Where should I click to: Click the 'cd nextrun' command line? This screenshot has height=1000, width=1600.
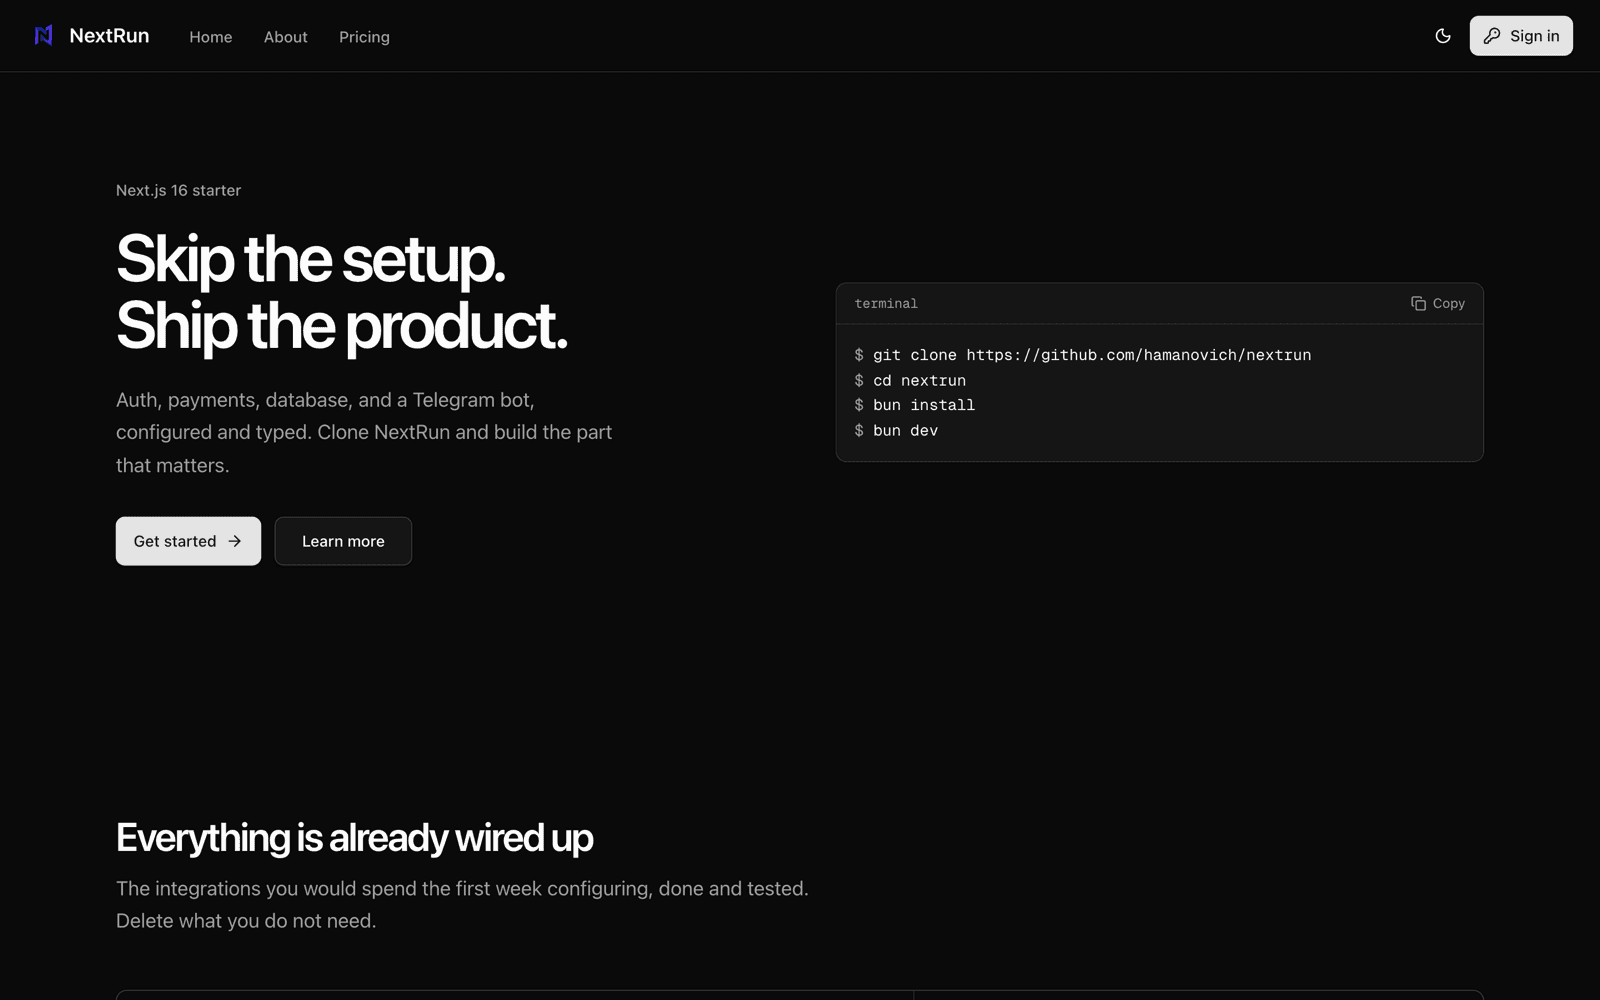(910, 380)
